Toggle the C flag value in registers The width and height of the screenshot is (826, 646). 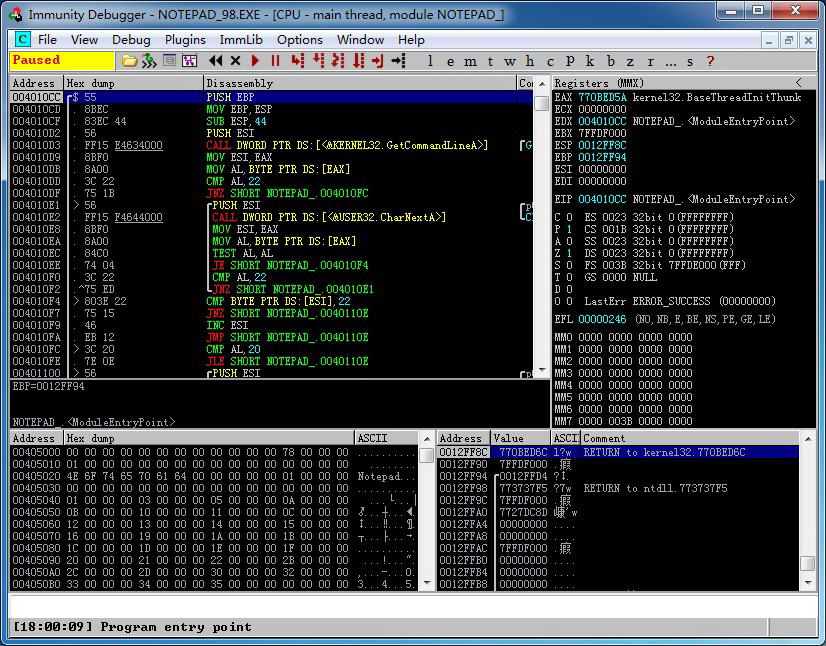click(569, 217)
